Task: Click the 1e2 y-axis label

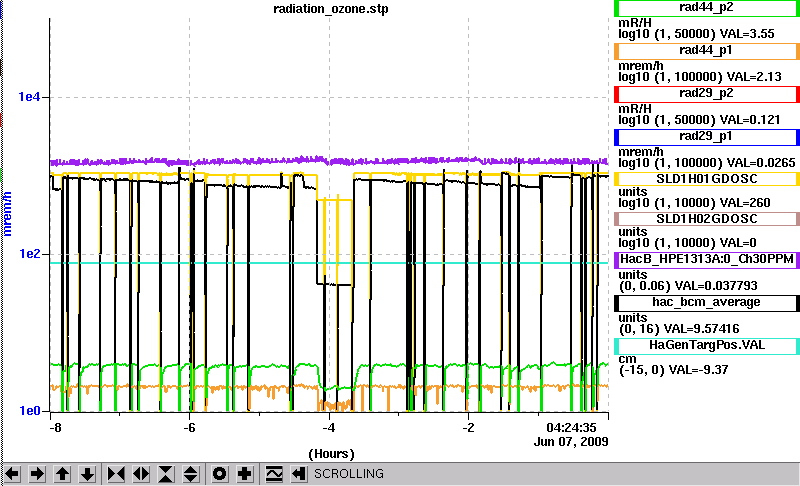Action: pos(29,254)
